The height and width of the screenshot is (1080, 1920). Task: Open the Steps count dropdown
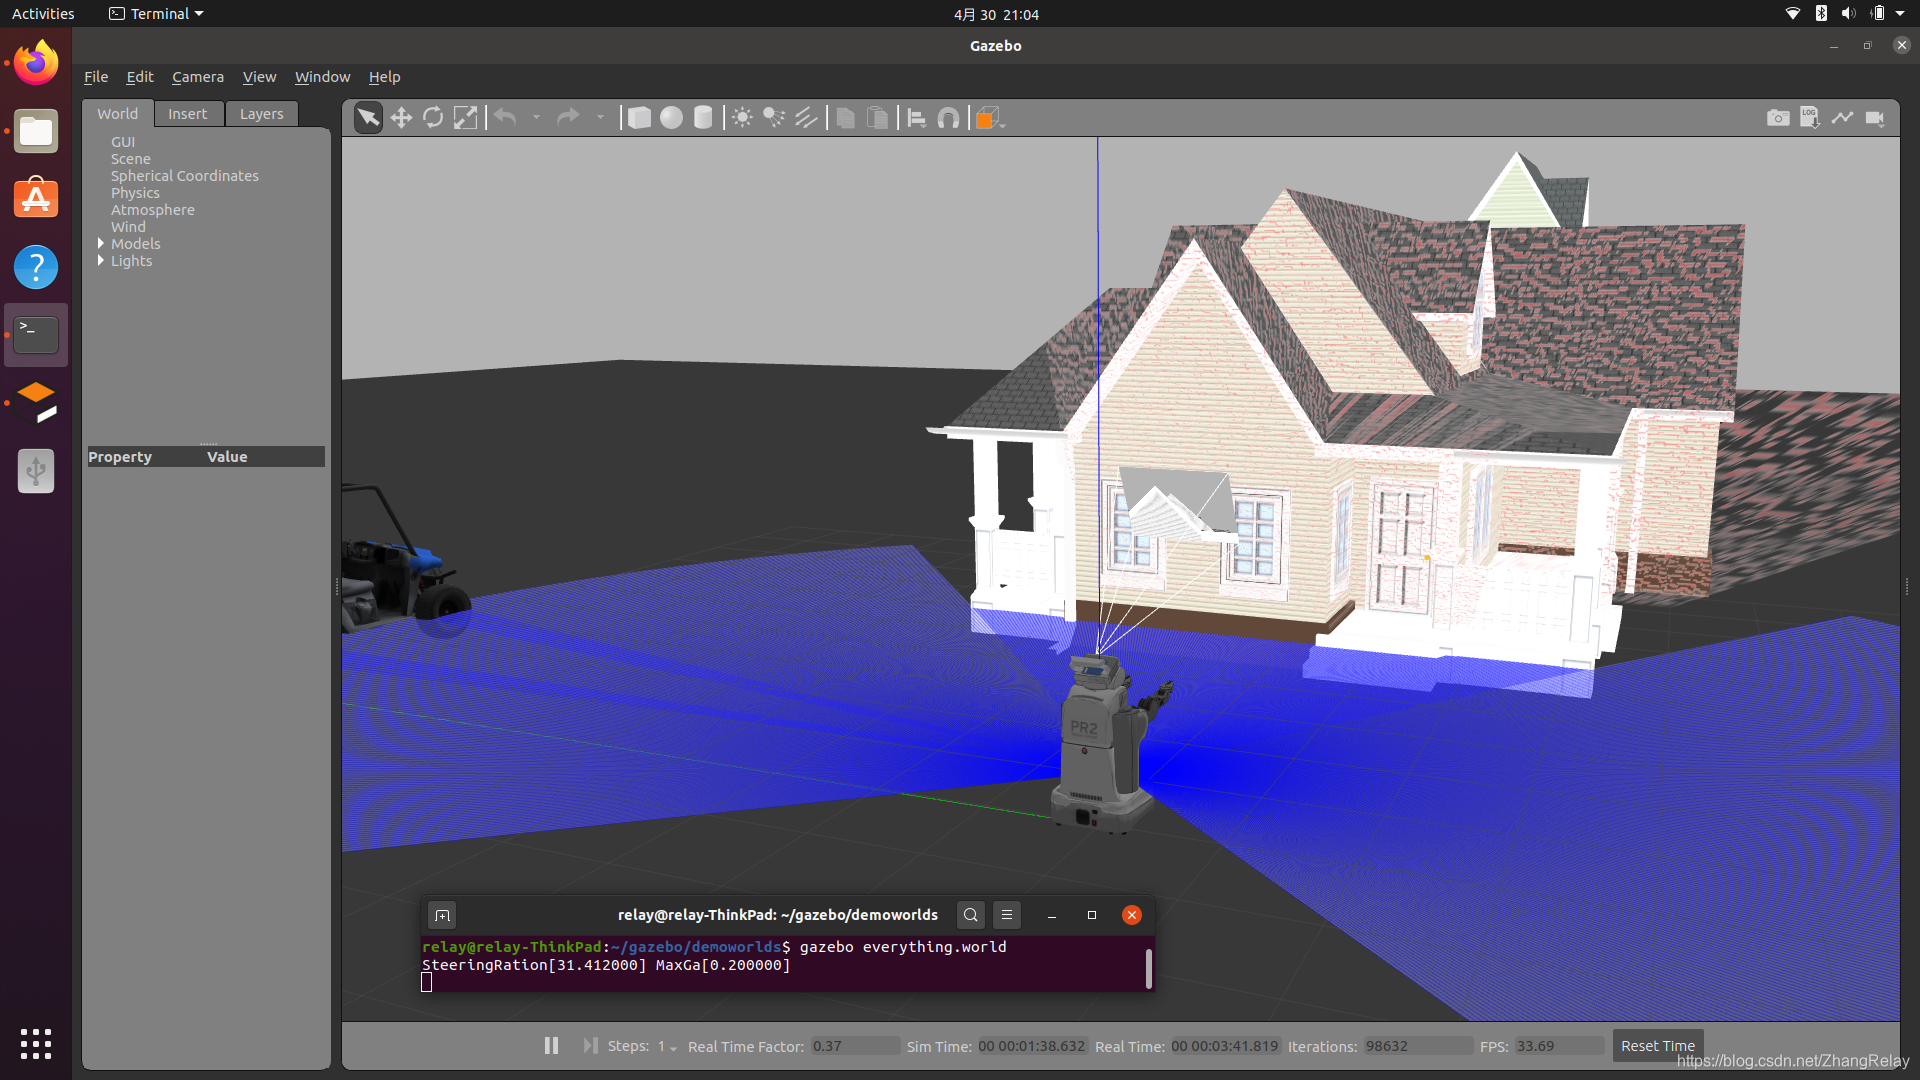(x=667, y=1046)
